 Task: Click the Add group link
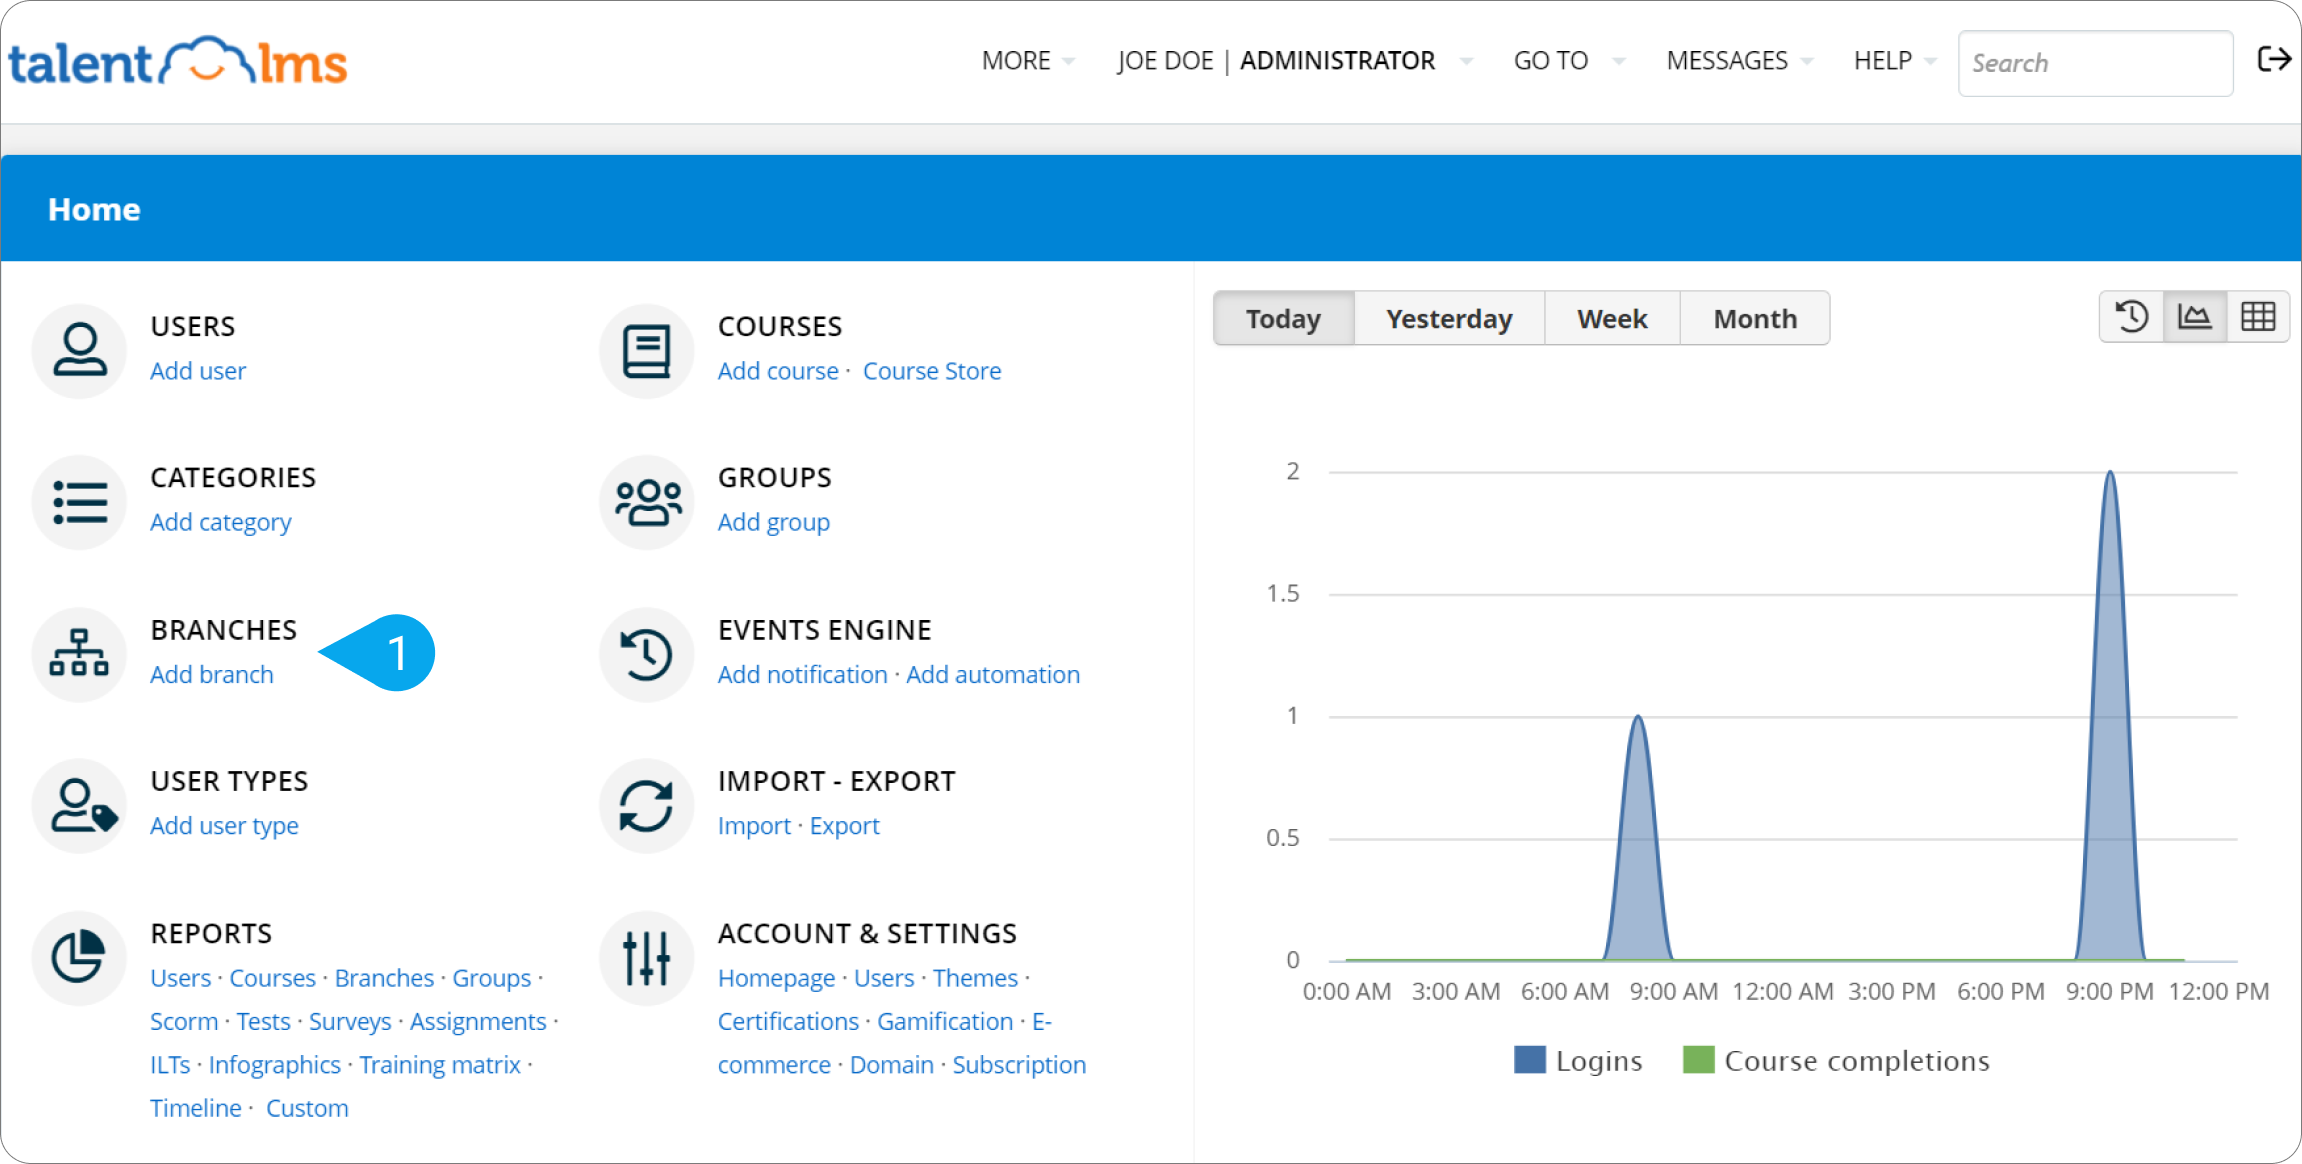click(x=774, y=522)
